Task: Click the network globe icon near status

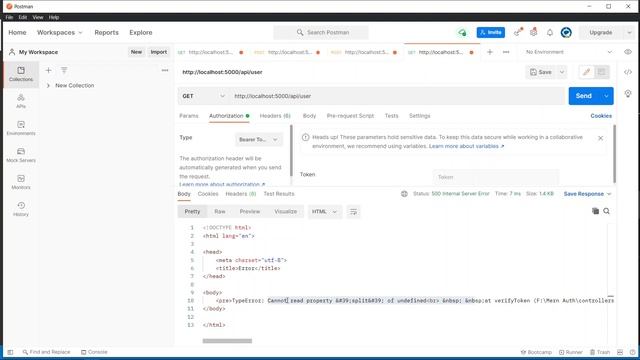Action: [x=404, y=194]
